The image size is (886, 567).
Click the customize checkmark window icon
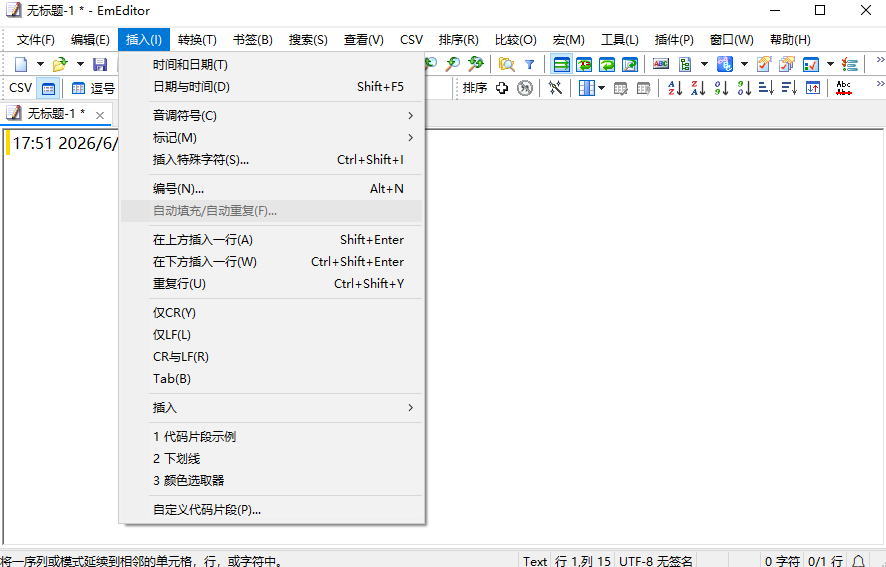tap(810, 64)
